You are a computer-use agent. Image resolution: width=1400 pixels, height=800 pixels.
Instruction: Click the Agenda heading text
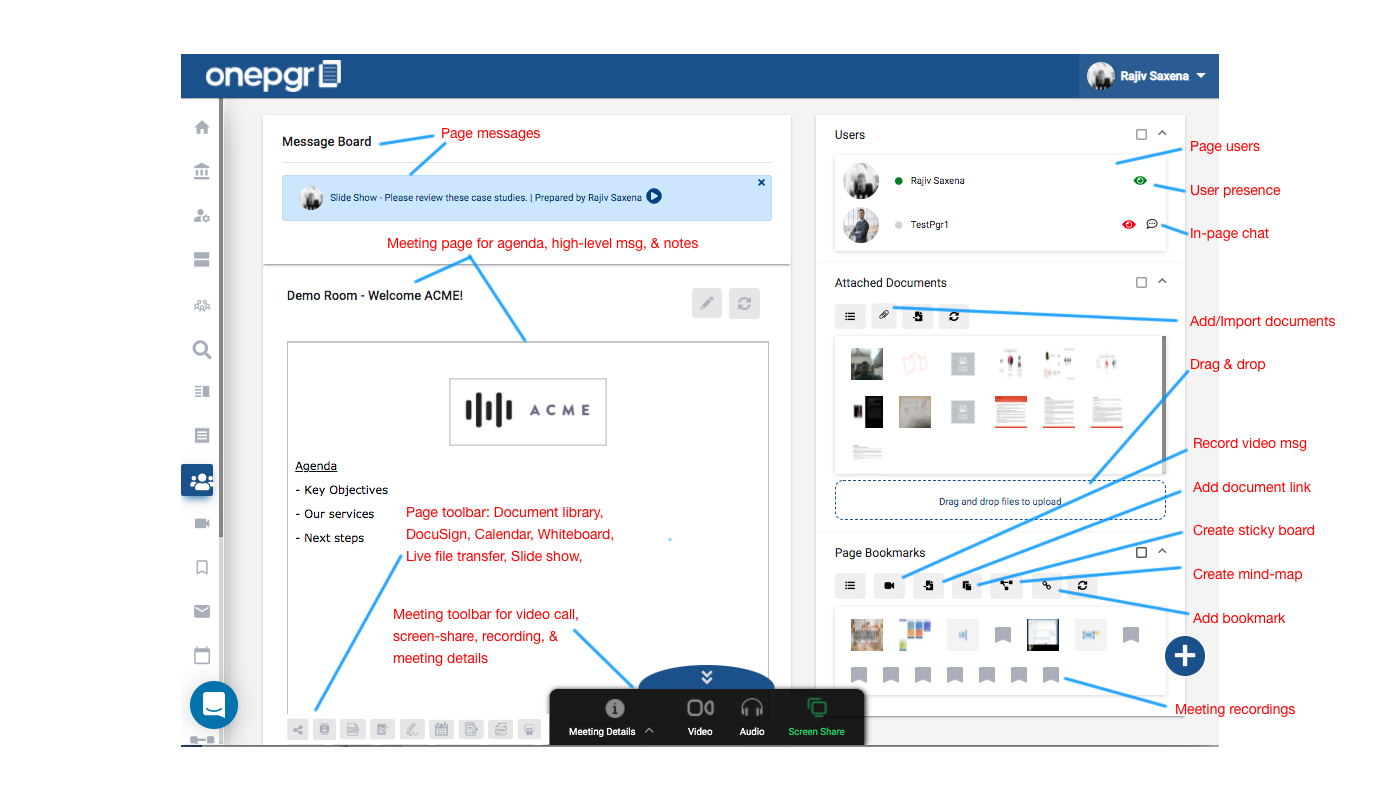click(316, 466)
